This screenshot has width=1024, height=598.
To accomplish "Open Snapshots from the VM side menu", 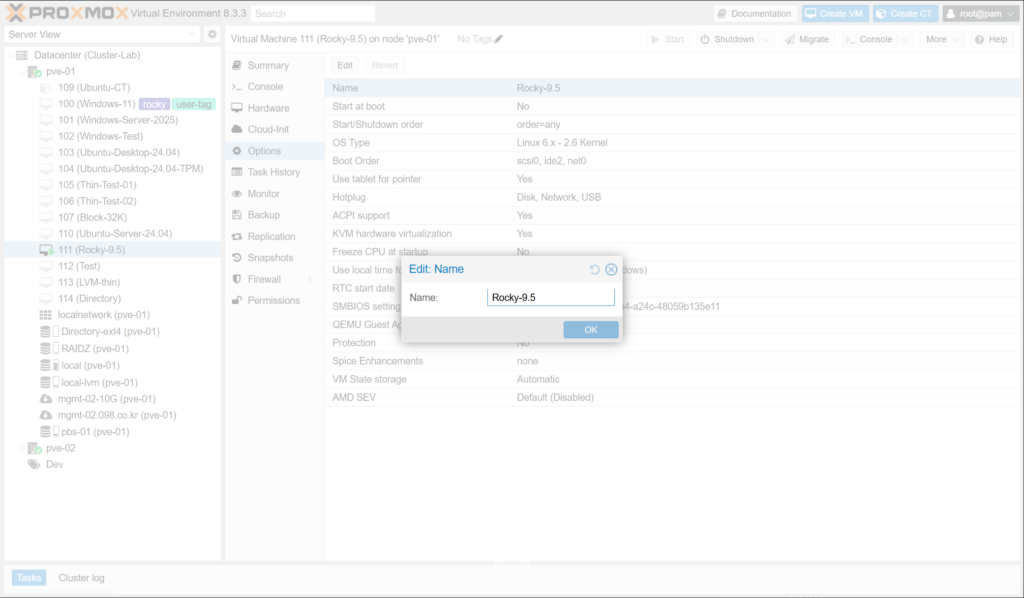I will click(x=270, y=258).
